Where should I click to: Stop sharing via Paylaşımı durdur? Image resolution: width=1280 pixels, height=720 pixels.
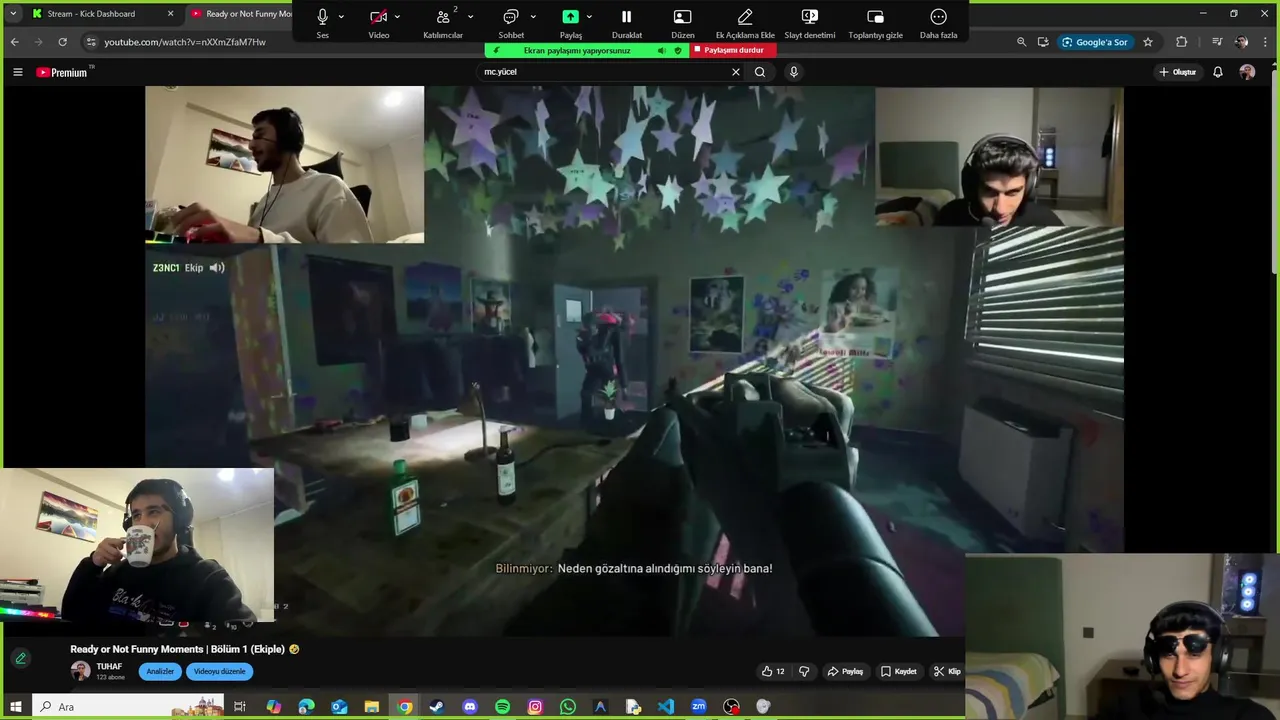(x=734, y=50)
